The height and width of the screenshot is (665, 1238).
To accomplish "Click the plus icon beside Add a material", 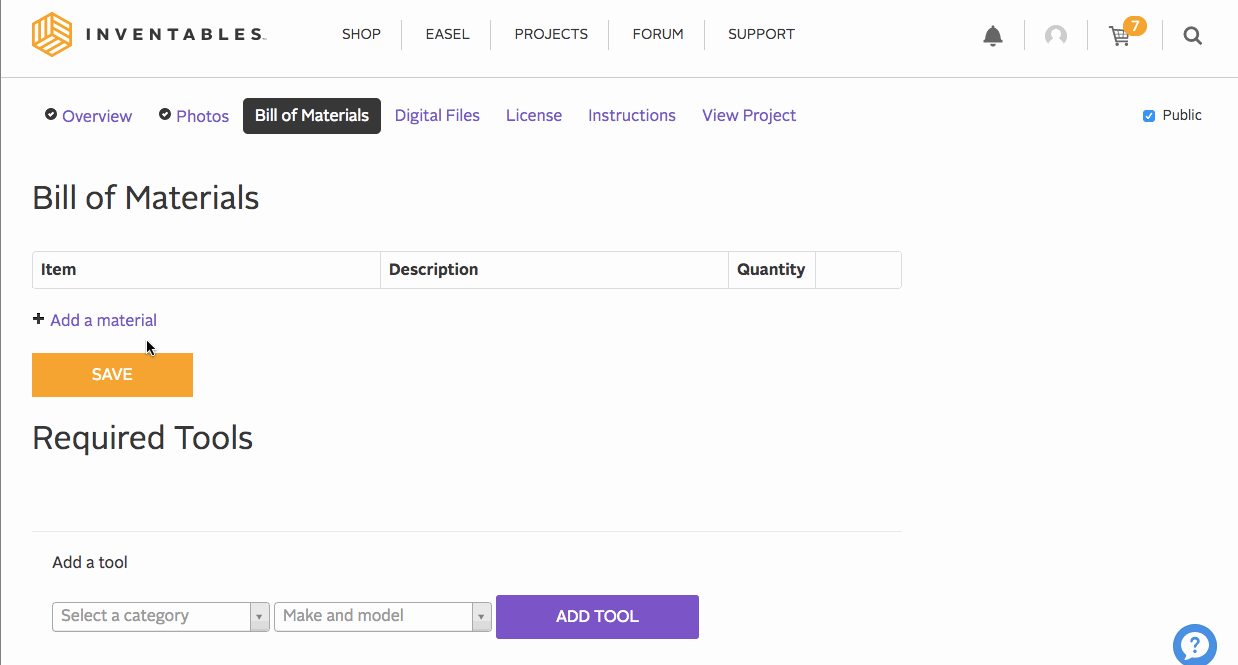I will pyautogui.click(x=39, y=319).
